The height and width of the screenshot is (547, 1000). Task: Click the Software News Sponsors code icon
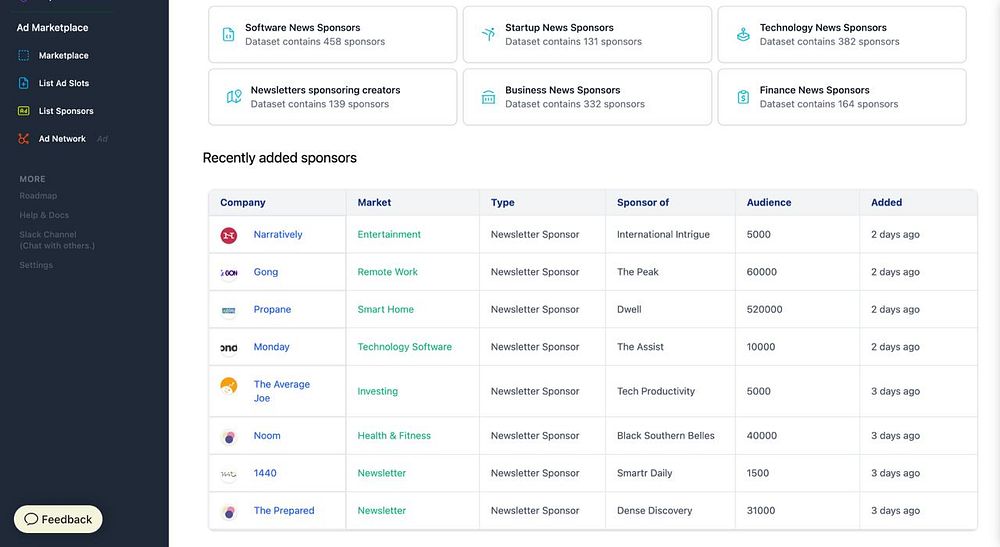pos(229,35)
